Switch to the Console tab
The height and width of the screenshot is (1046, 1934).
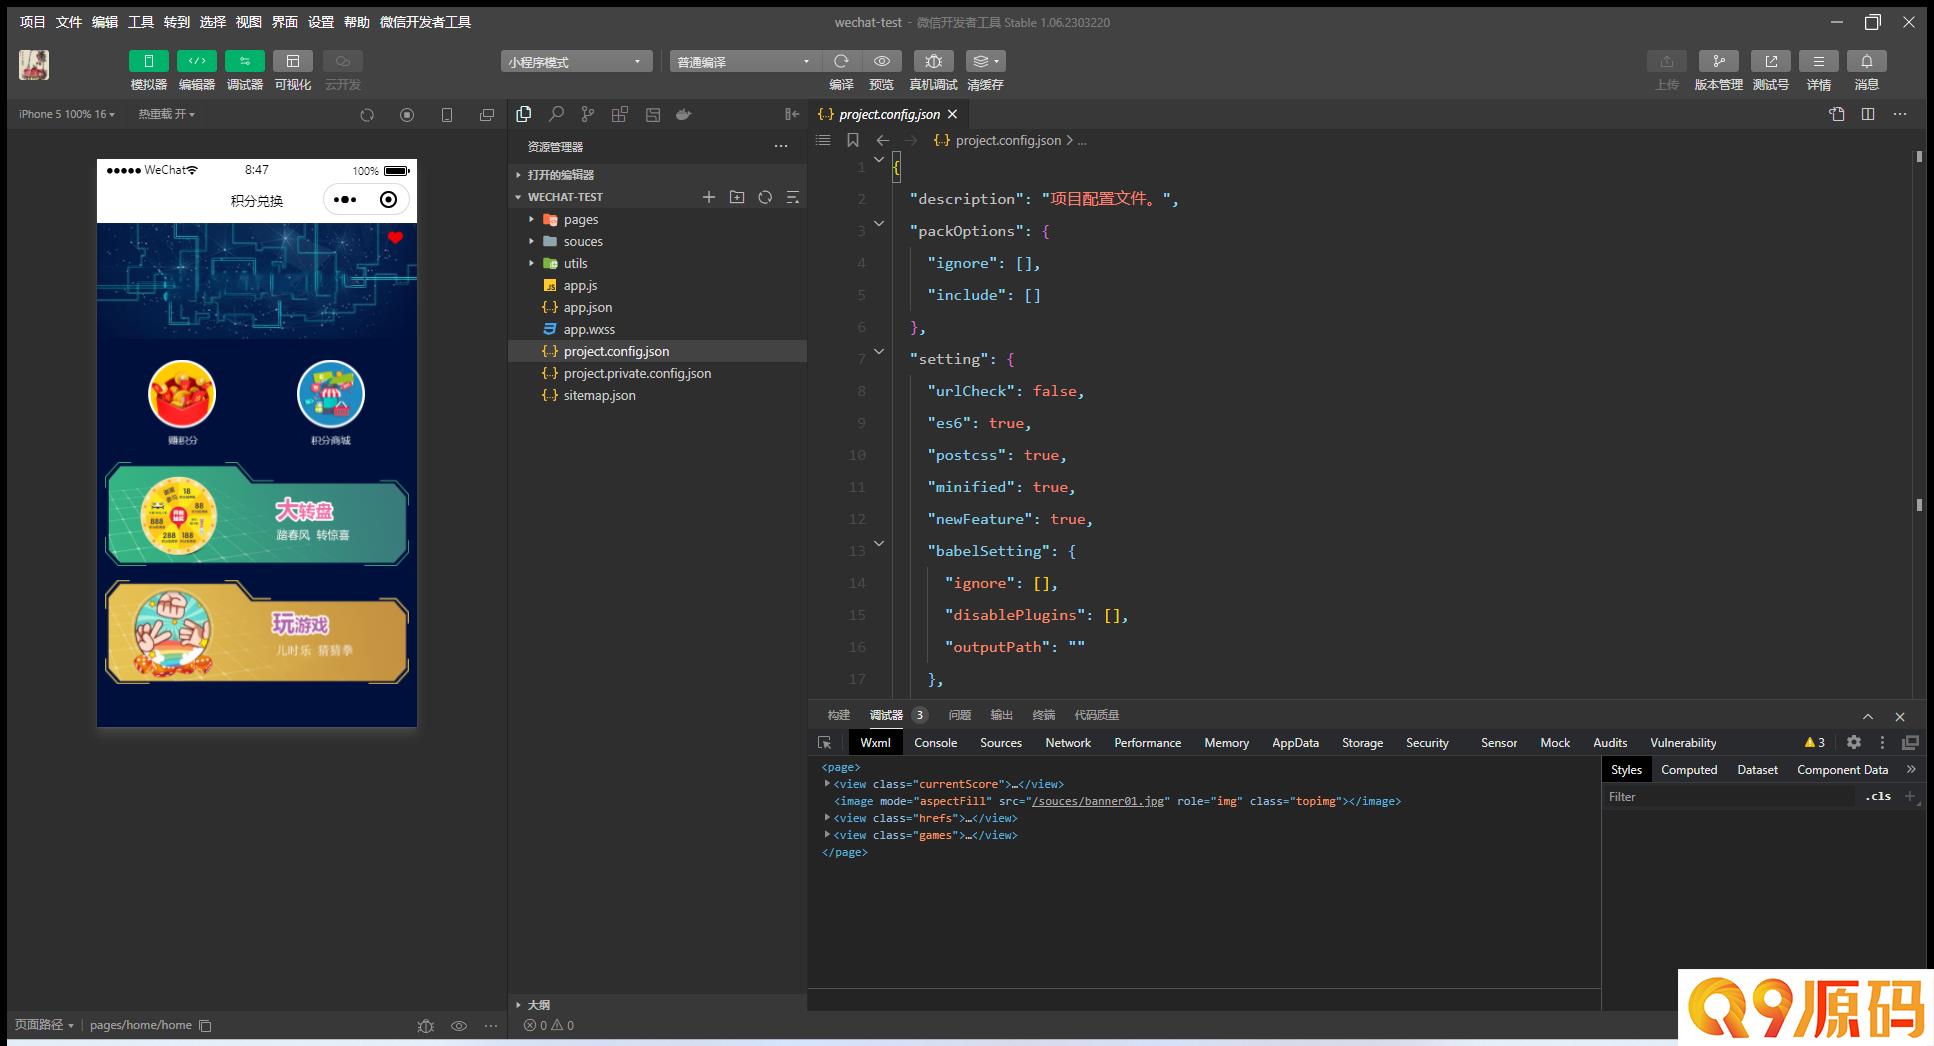935,742
